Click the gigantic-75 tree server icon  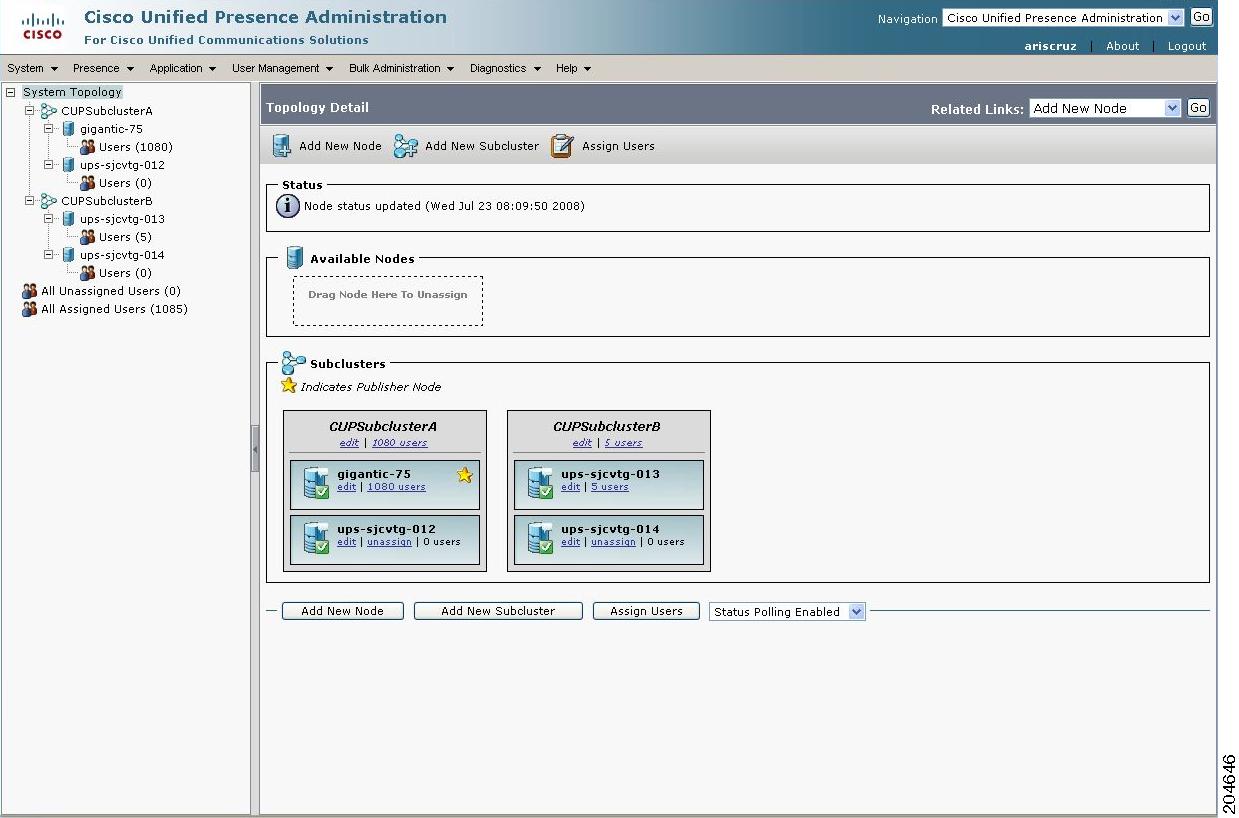pos(69,129)
